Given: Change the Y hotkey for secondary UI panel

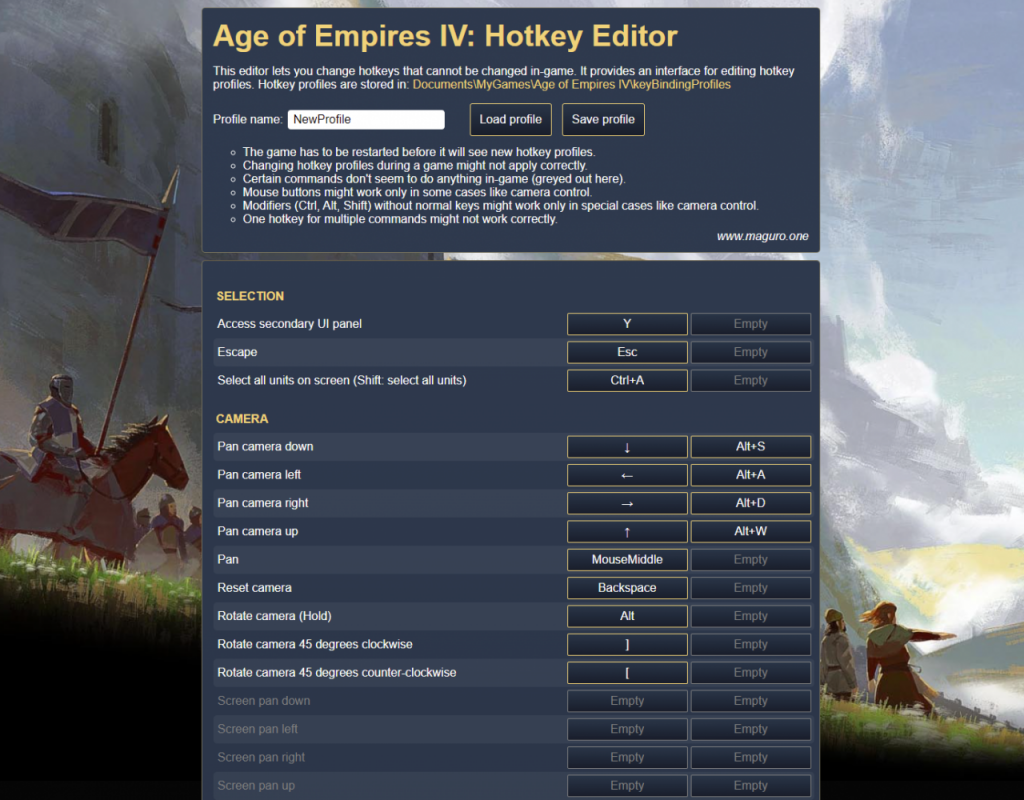Looking at the screenshot, I should (x=627, y=324).
